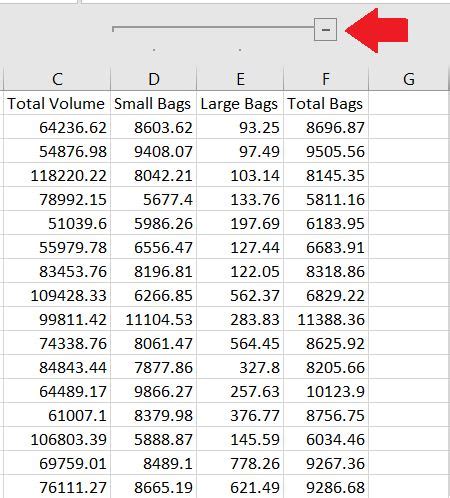Select cell with value 109428.33

click(x=57, y=295)
